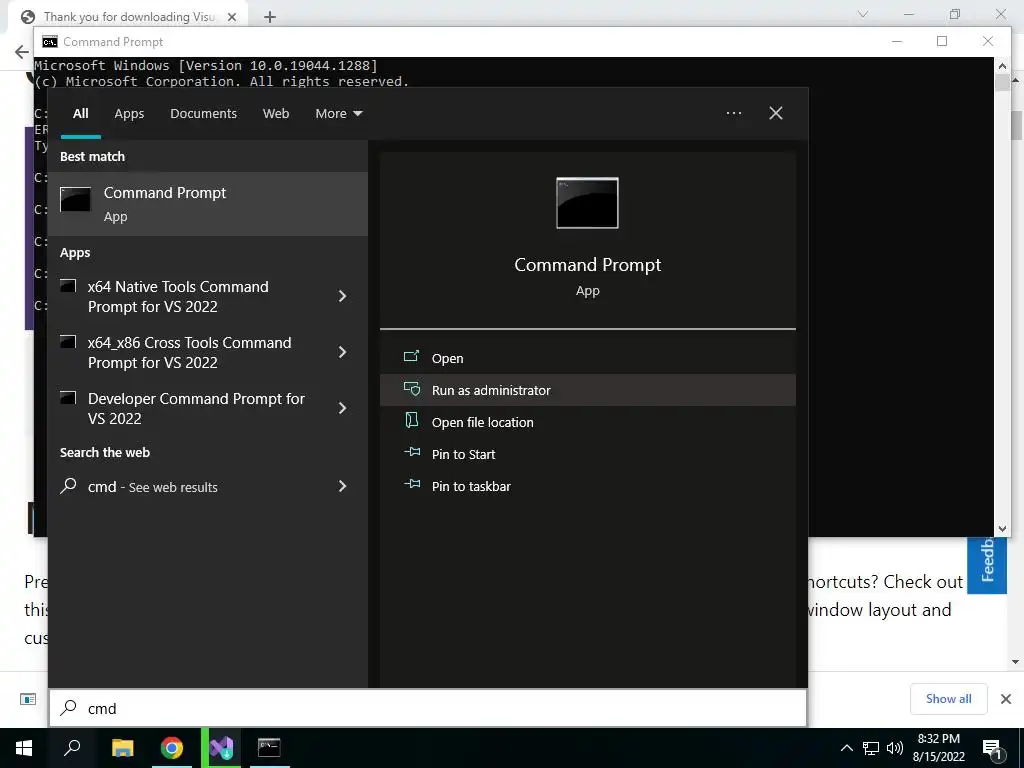Close the Chrome downloads bar
This screenshot has height=768, width=1024.
point(1006,699)
